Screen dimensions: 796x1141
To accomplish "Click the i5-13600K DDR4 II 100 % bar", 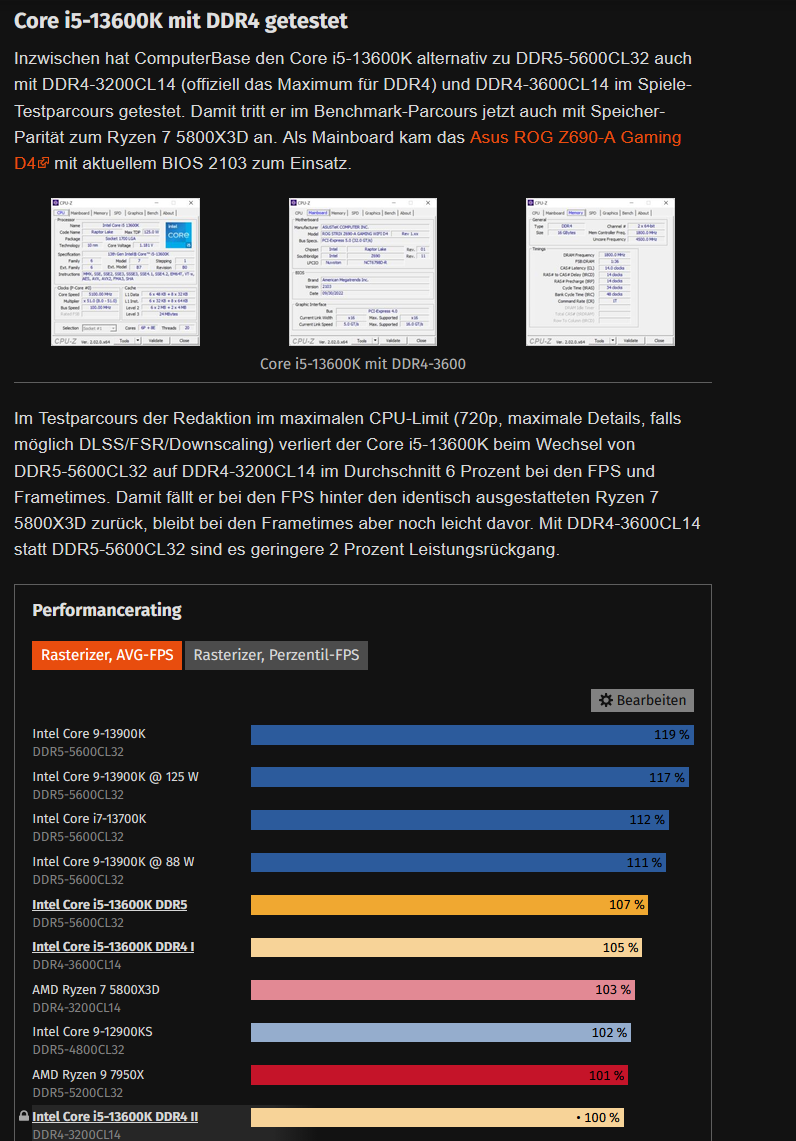I will point(437,1118).
